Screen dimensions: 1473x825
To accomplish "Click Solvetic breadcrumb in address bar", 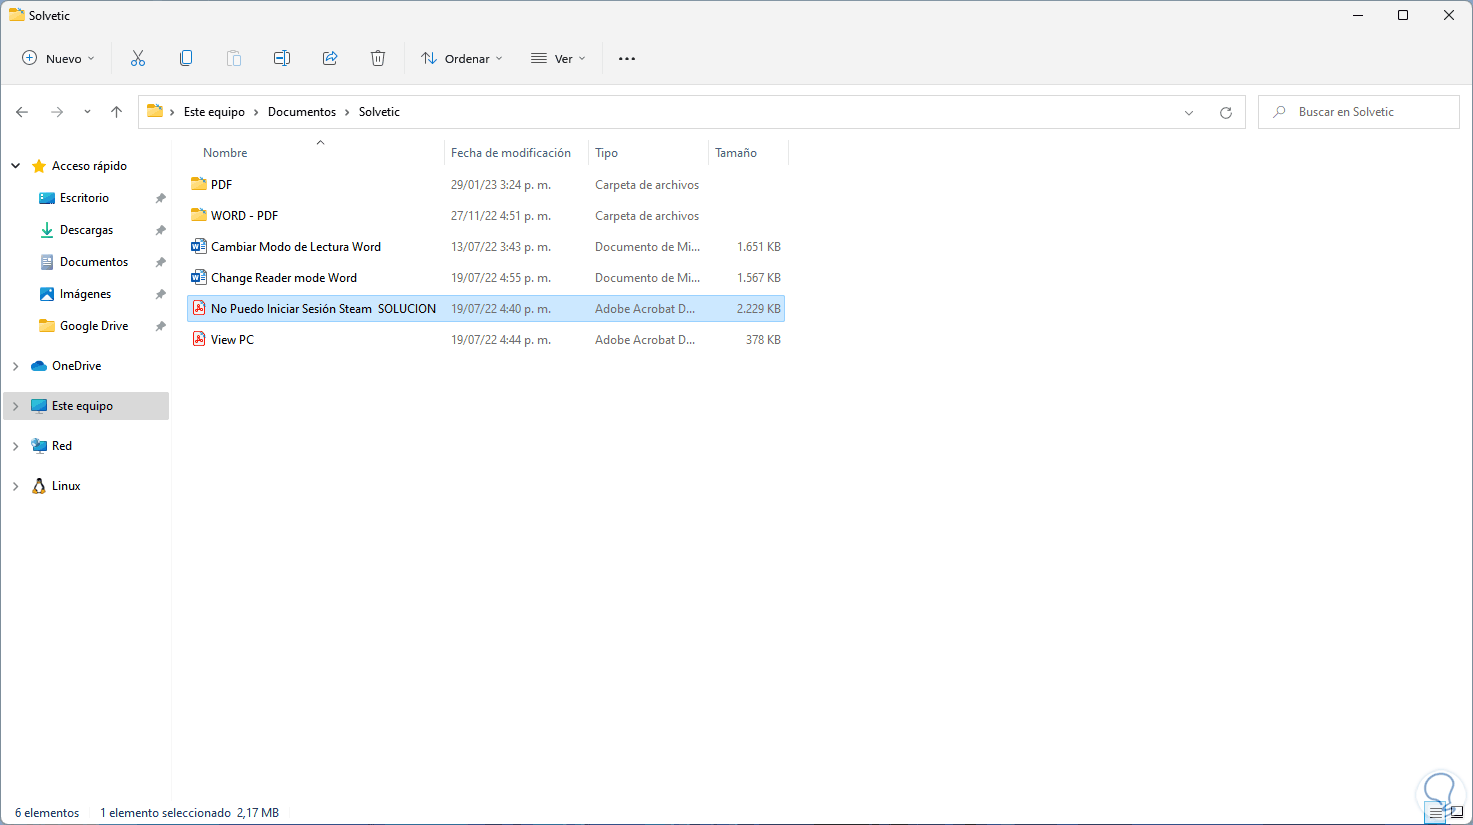I will [379, 112].
